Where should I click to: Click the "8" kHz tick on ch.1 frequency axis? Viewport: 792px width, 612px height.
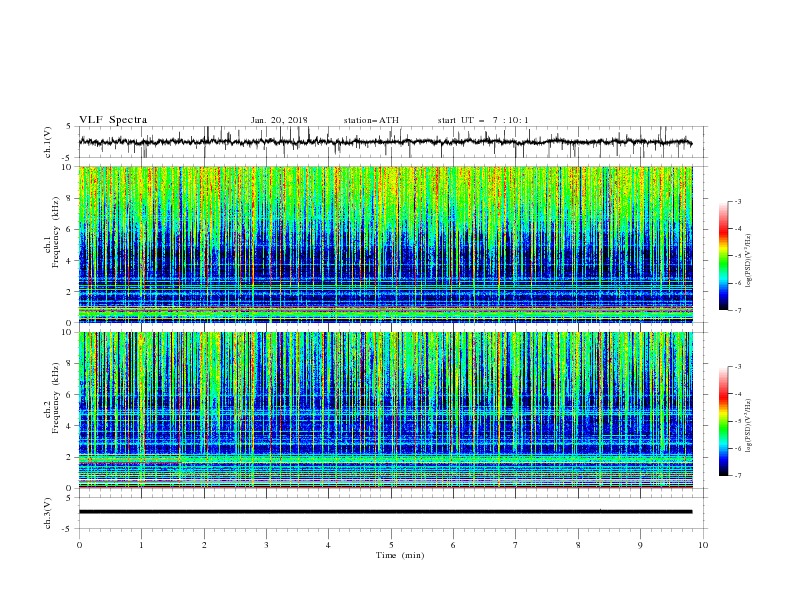[x=70, y=198]
